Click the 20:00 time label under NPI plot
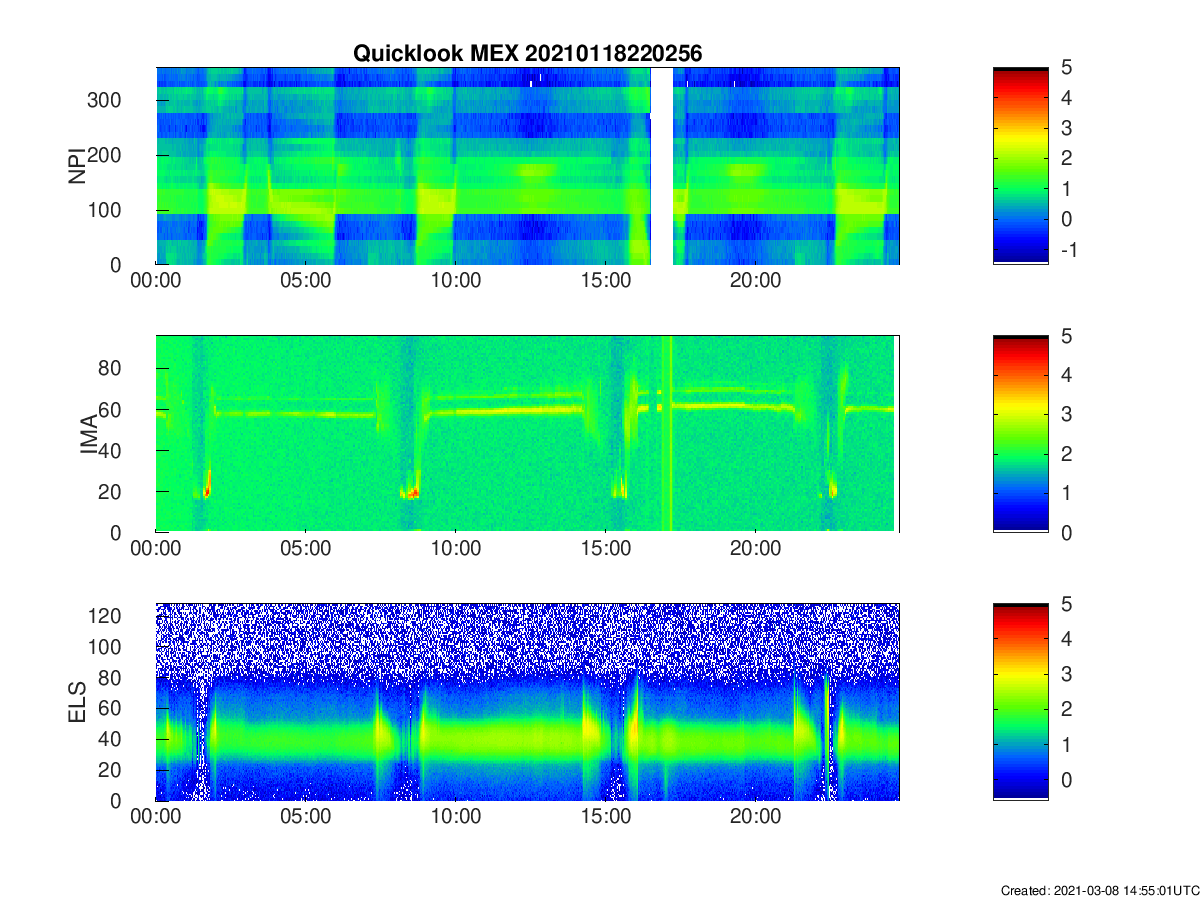 756,282
